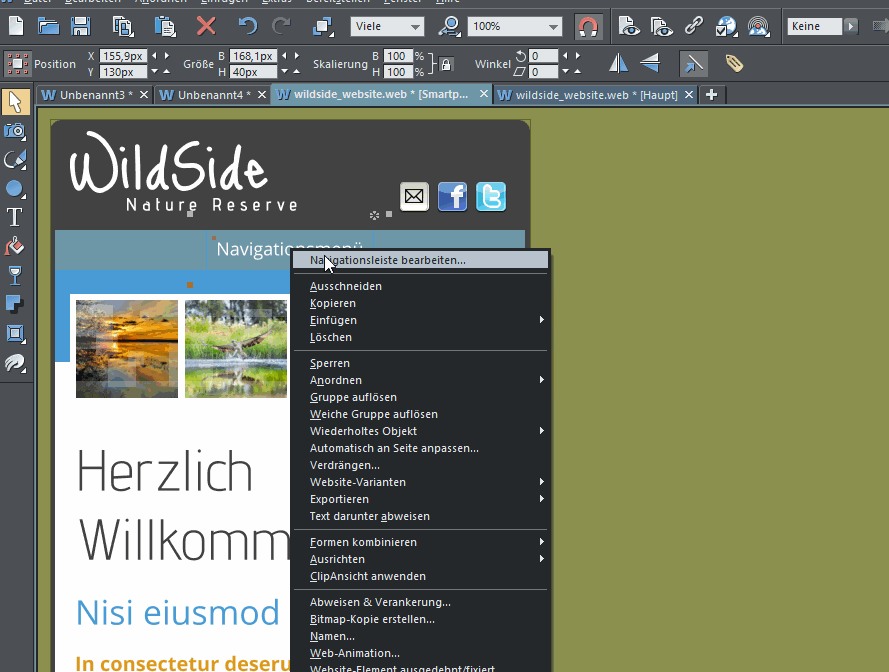Select the Text tool

coord(15,218)
